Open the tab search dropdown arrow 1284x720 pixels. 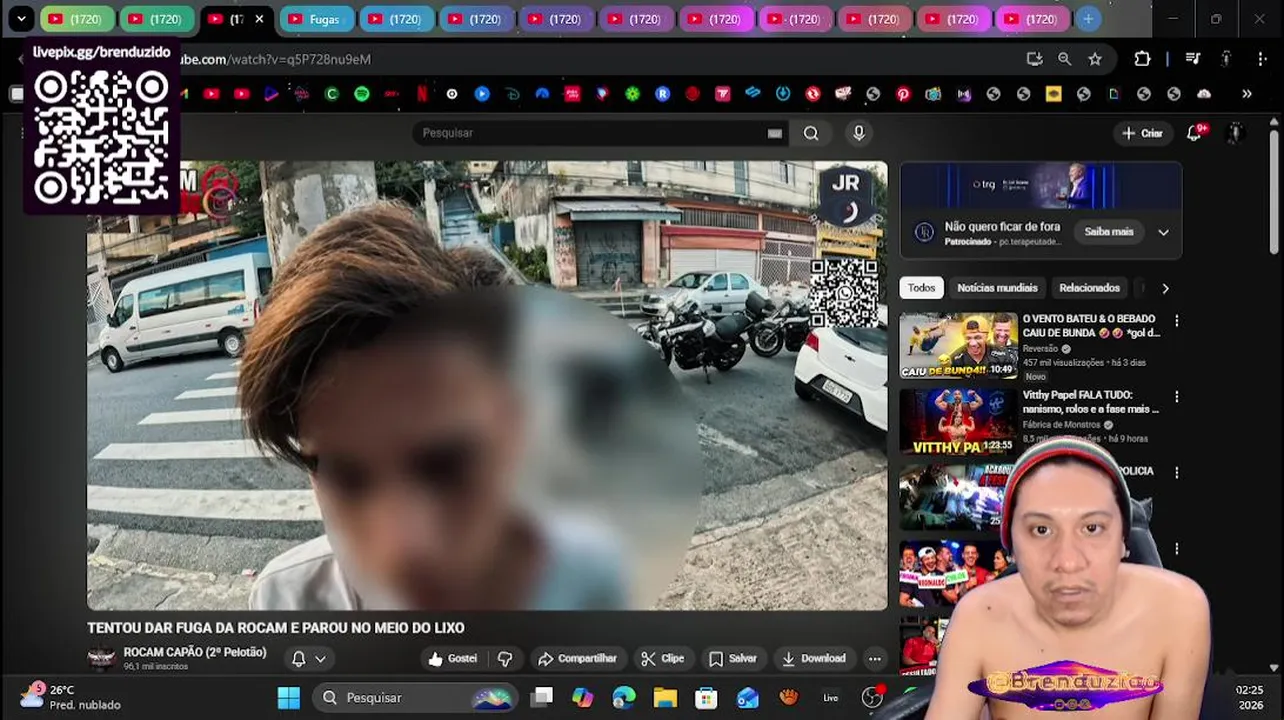pos(21,19)
